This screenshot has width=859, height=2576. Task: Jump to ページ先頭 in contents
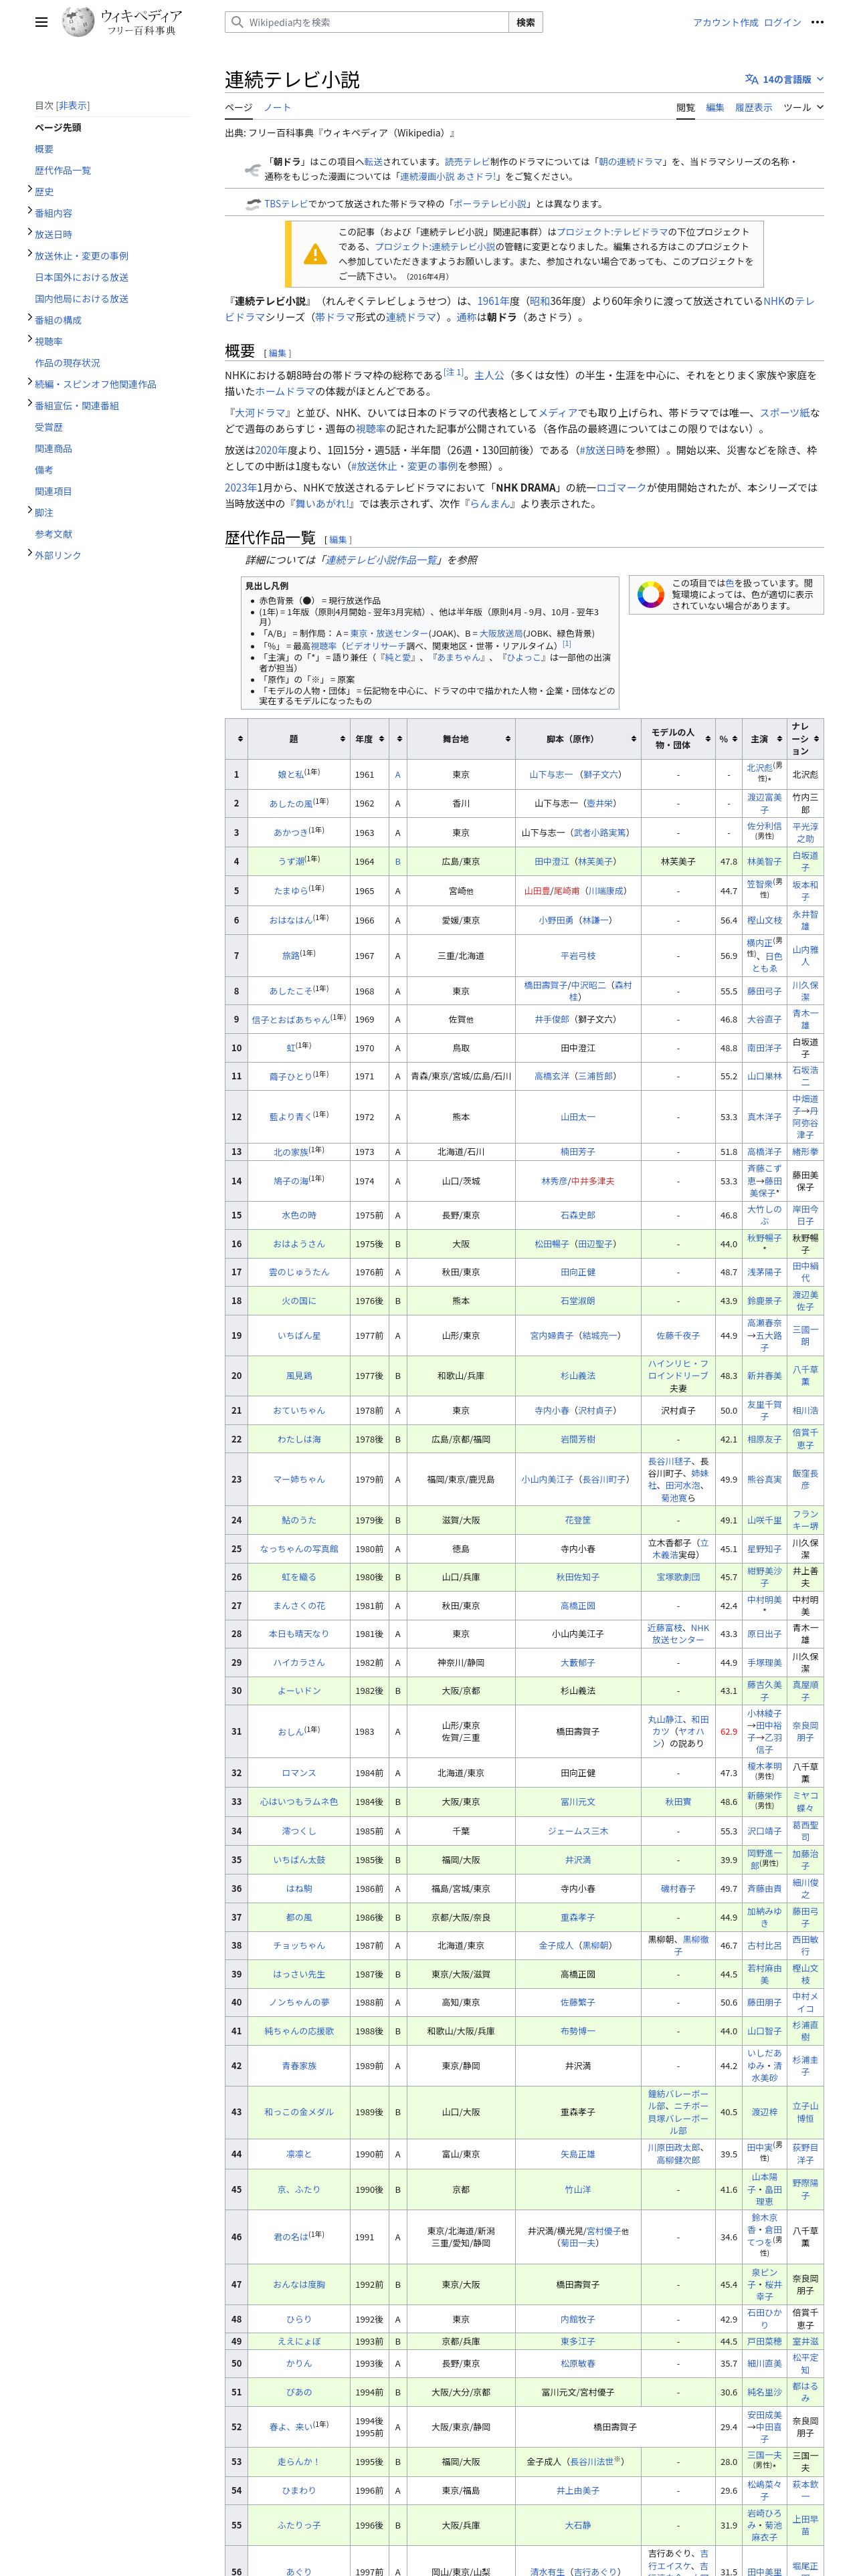pyautogui.click(x=58, y=127)
